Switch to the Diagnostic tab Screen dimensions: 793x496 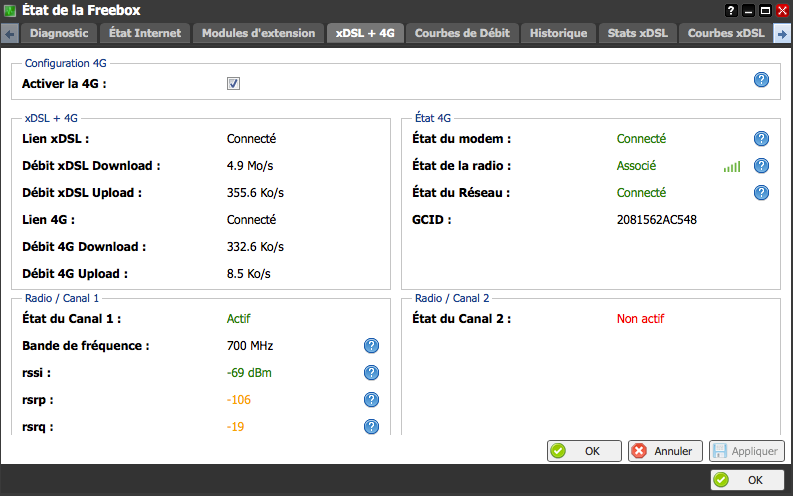(x=59, y=33)
